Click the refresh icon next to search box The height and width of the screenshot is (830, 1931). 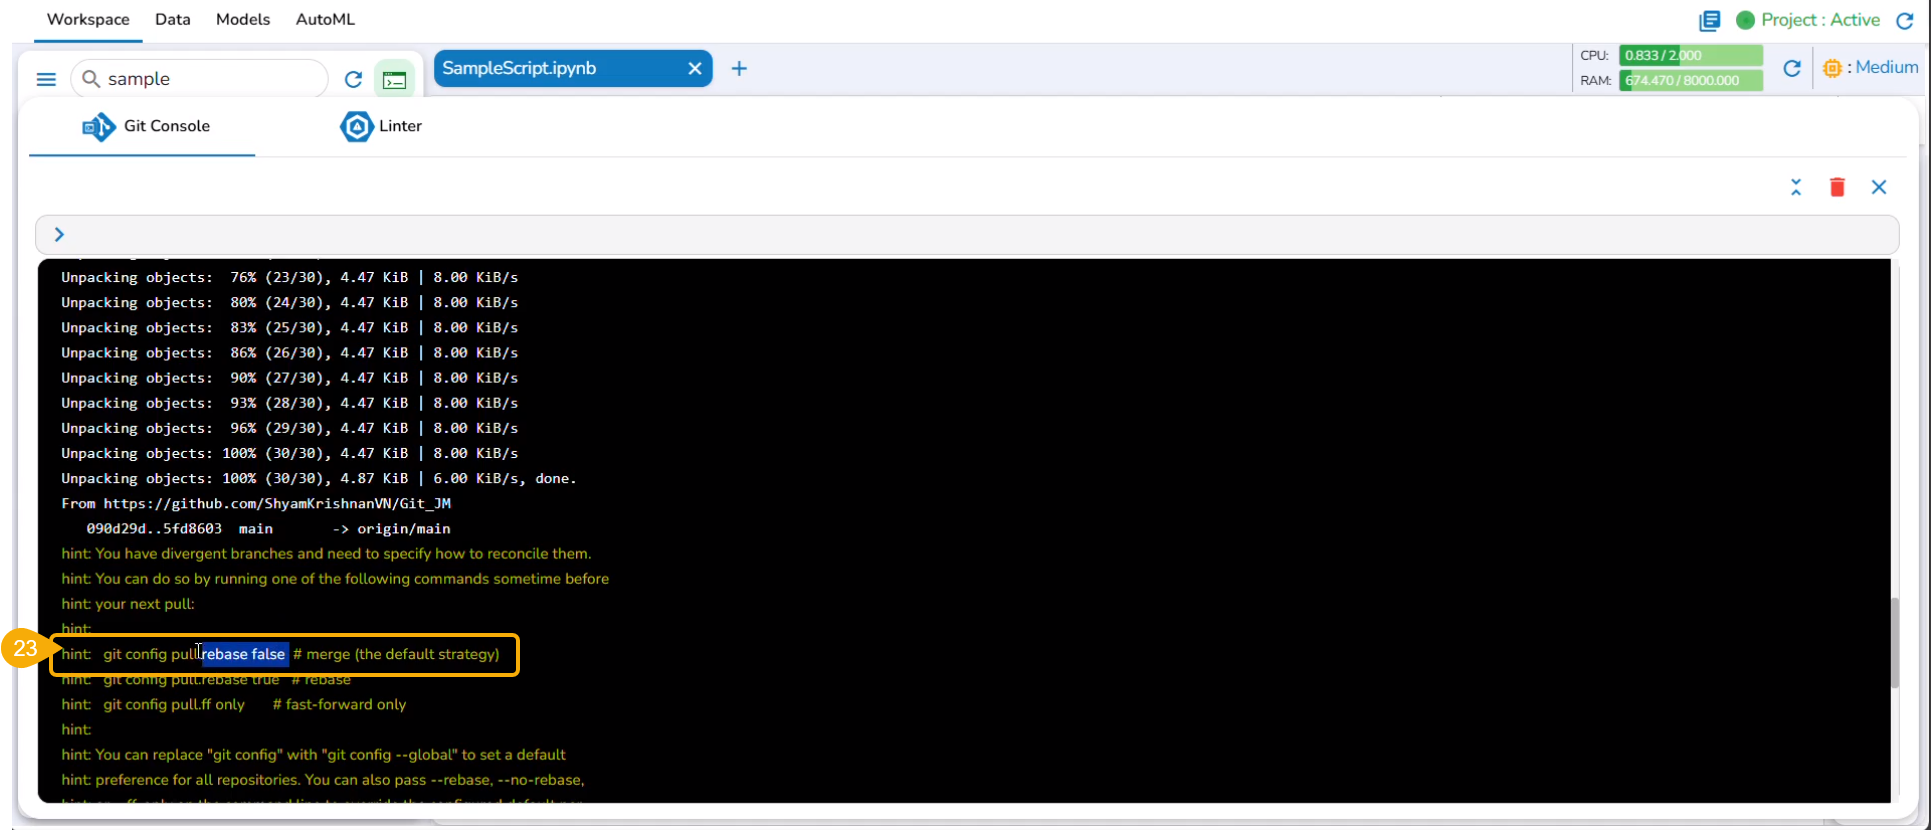click(353, 79)
